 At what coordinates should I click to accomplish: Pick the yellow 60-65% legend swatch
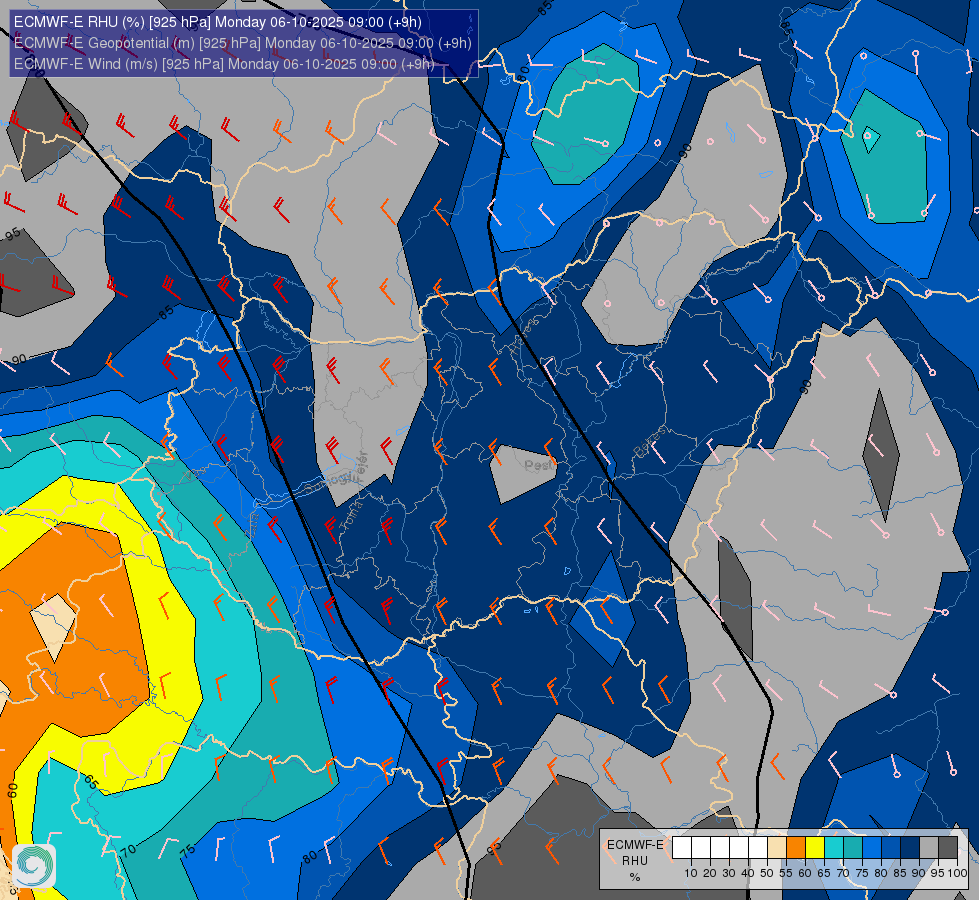(815, 848)
